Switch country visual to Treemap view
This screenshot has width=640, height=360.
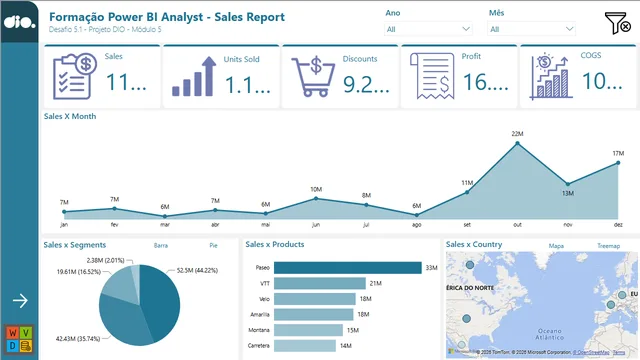pos(609,246)
